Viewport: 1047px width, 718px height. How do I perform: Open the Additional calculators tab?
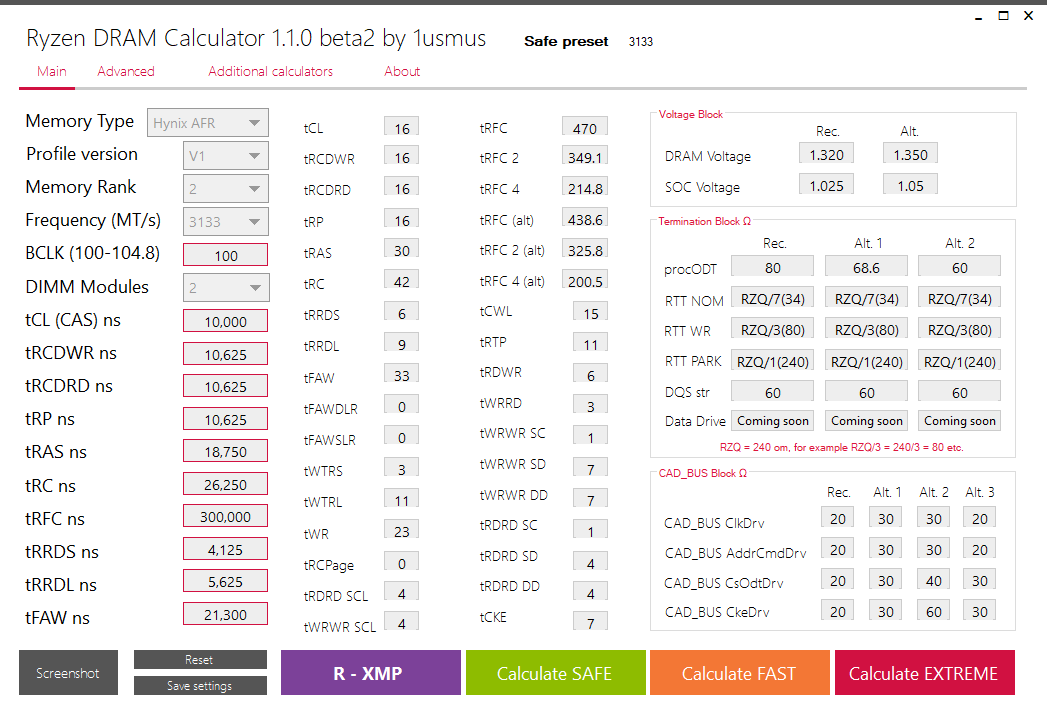pyautogui.click(x=270, y=71)
